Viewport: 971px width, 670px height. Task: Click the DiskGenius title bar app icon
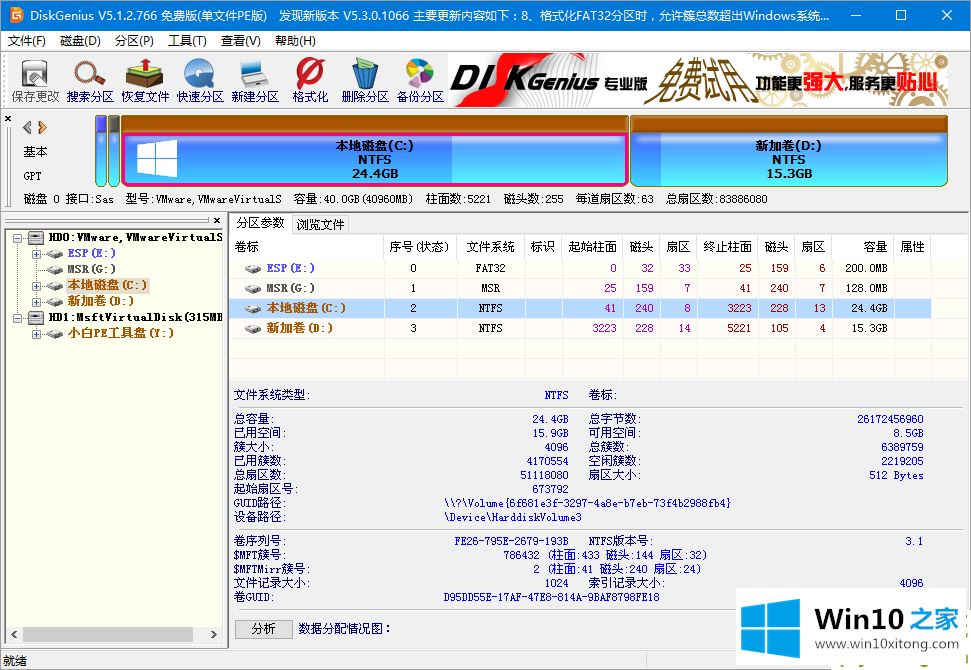tap(15, 15)
